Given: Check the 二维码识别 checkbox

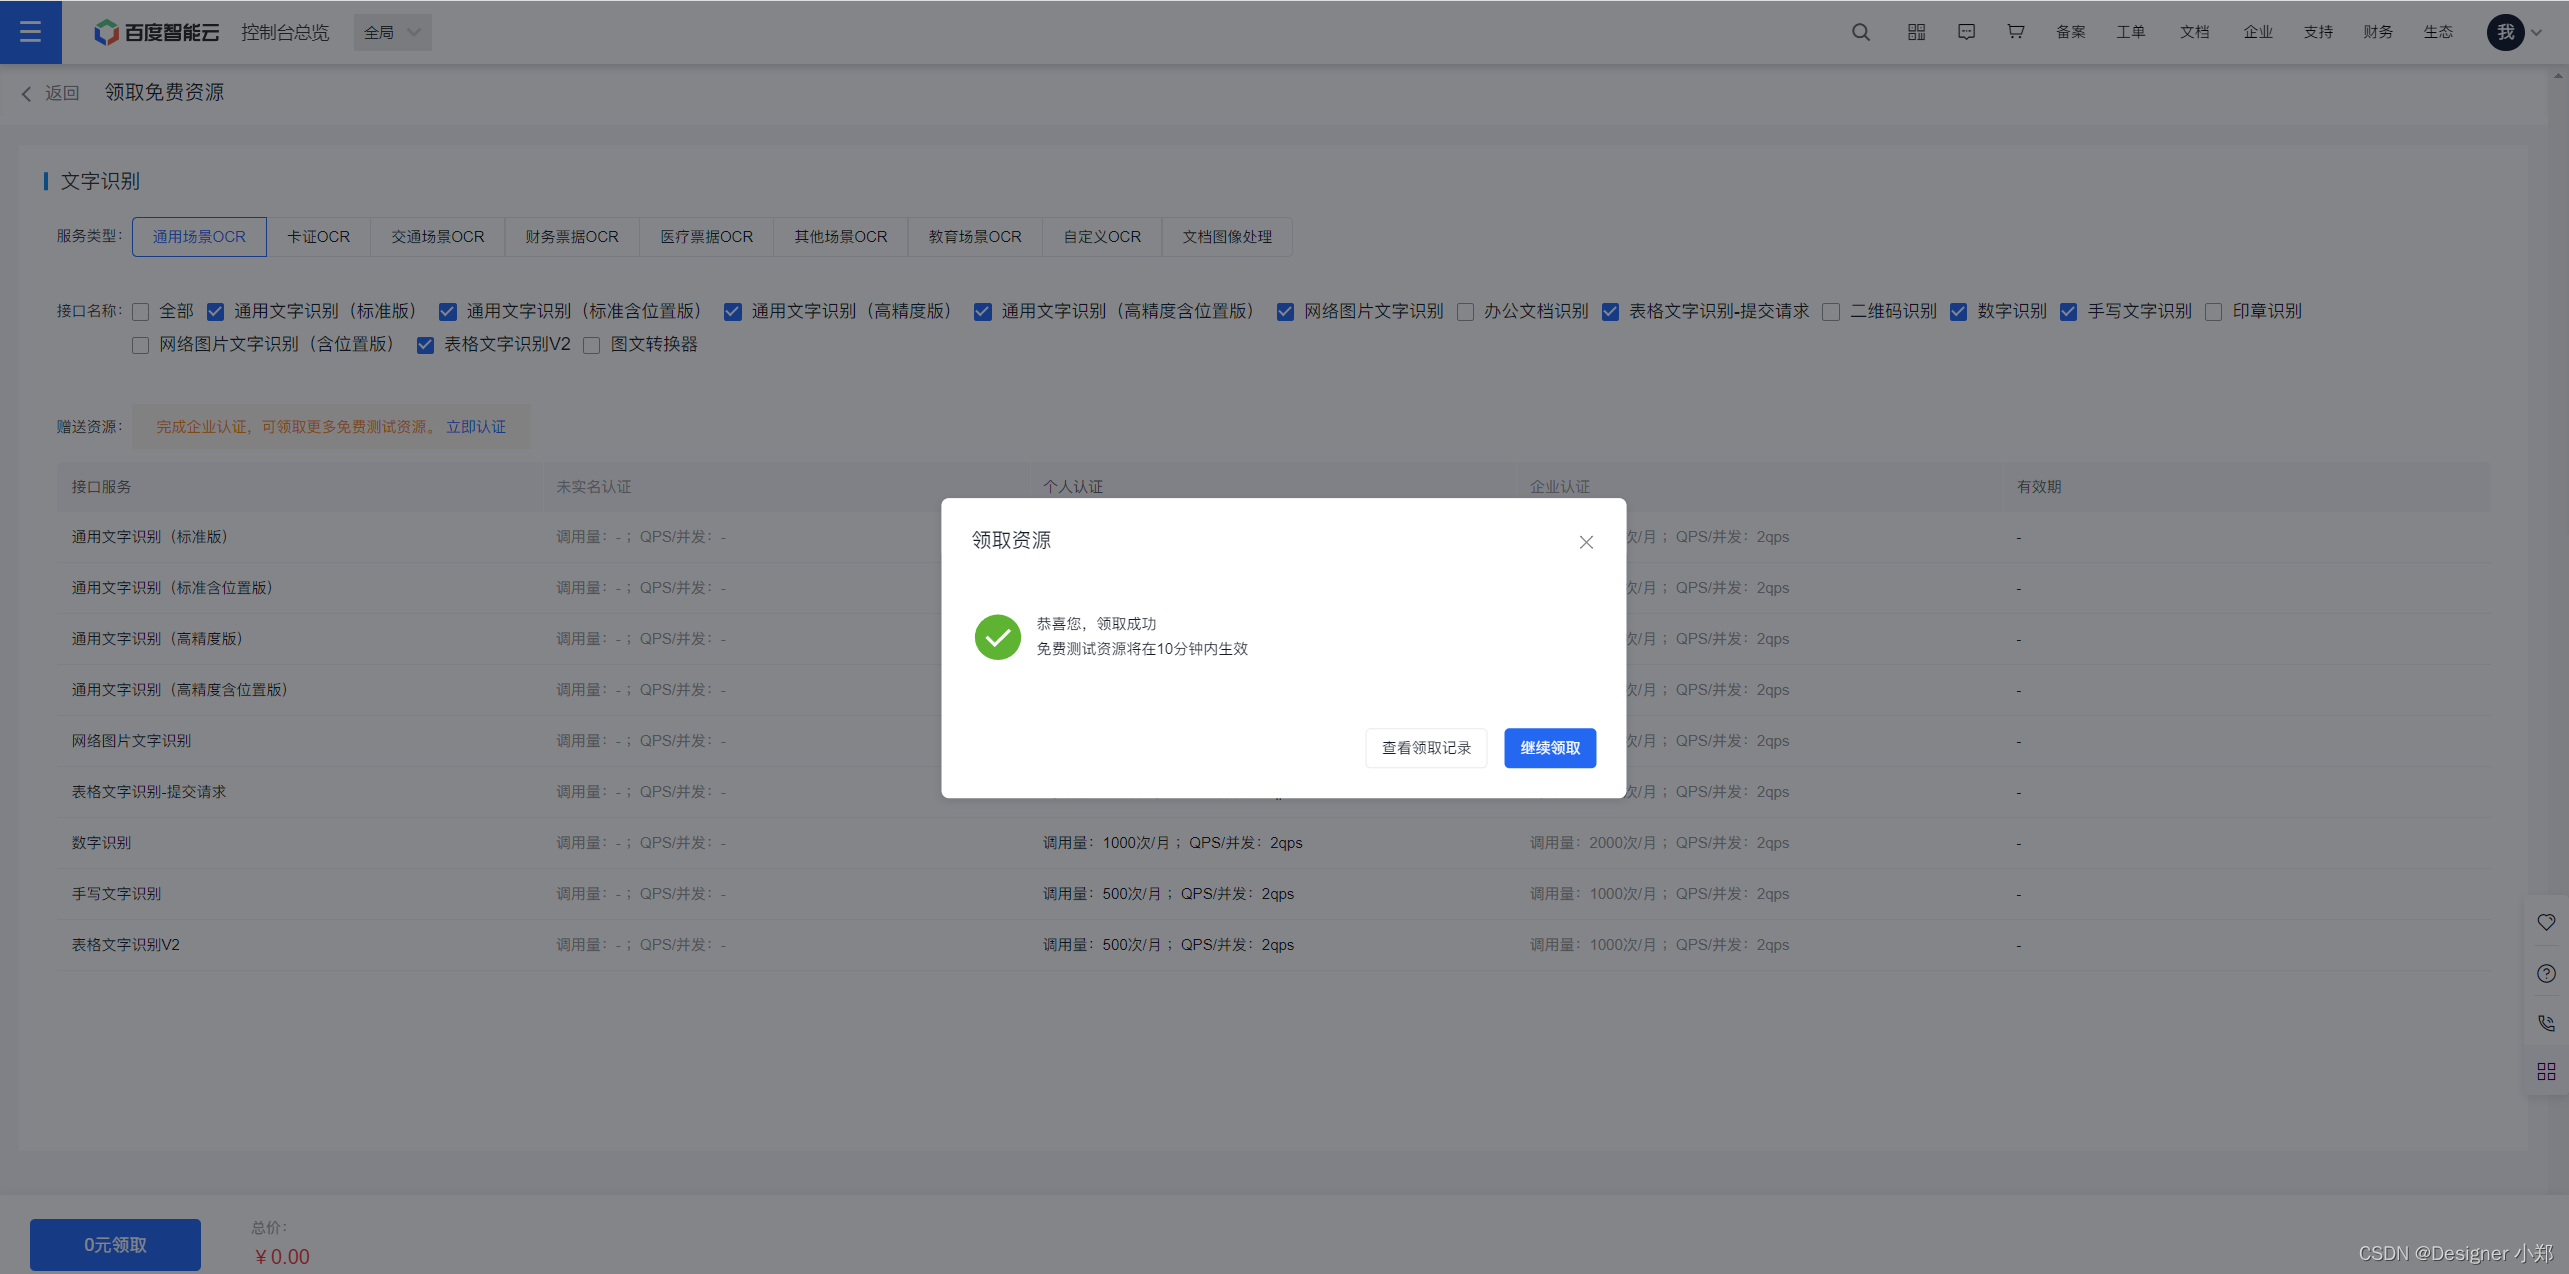Looking at the screenshot, I should pyautogui.click(x=1831, y=312).
